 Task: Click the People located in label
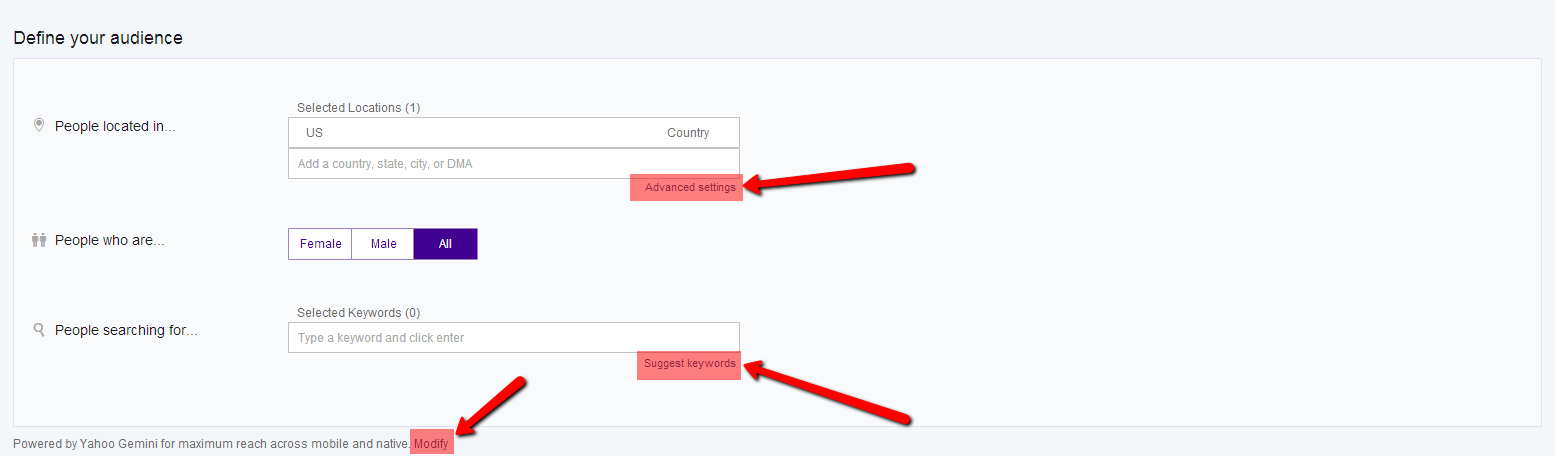(x=115, y=127)
